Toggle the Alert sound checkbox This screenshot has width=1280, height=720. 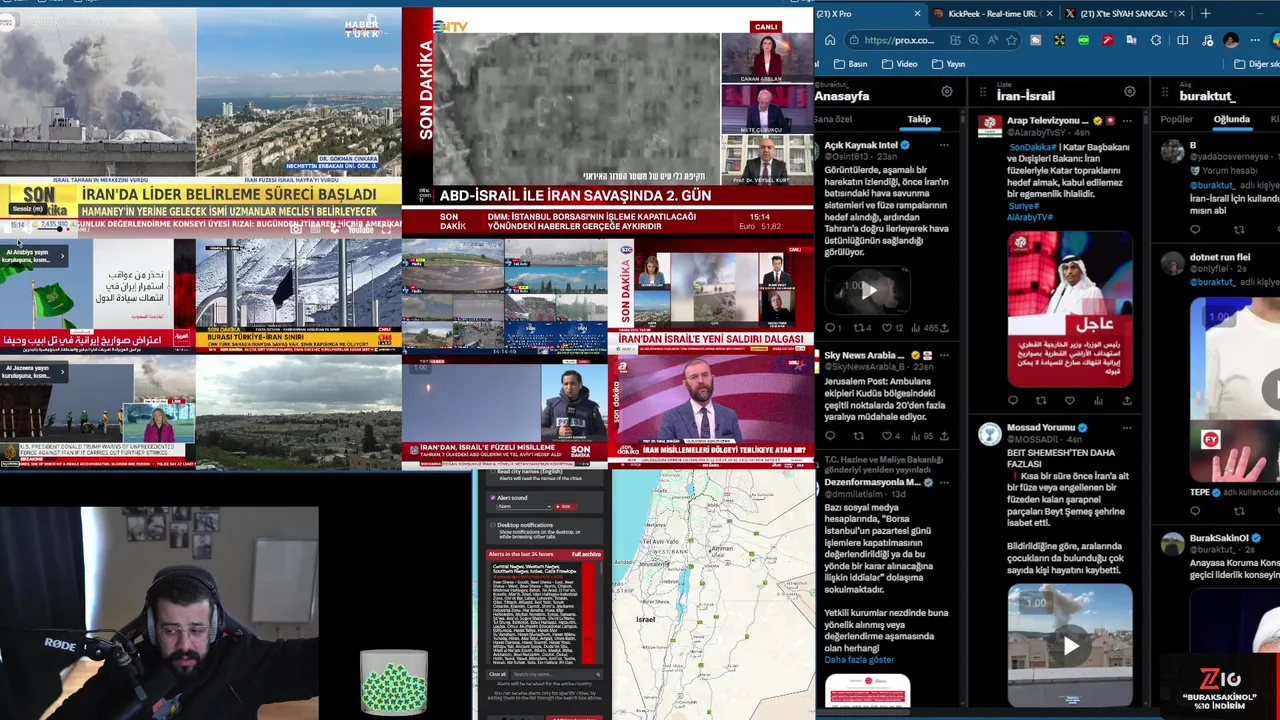(492, 497)
